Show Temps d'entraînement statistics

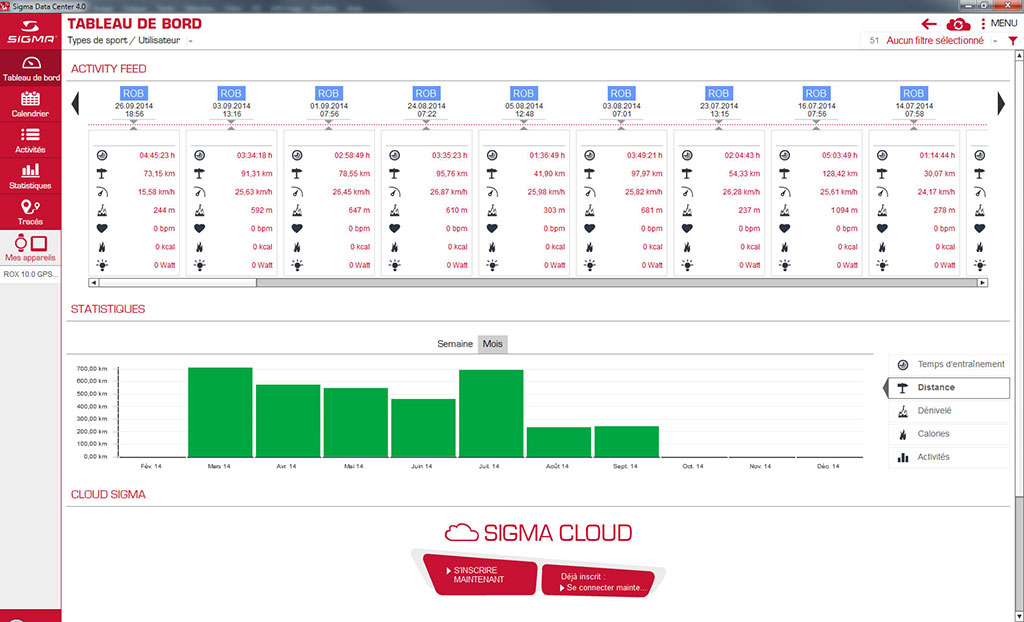click(x=948, y=365)
